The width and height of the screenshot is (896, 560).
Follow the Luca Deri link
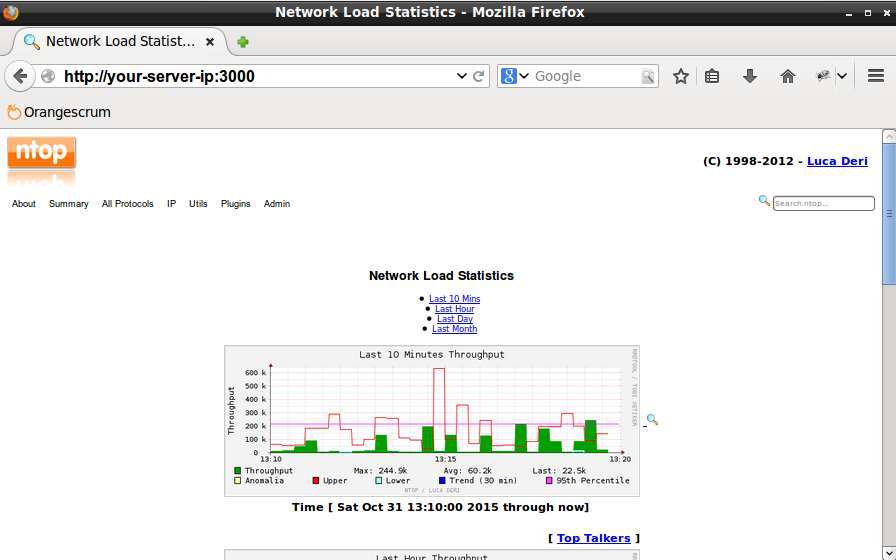click(837, 161)
